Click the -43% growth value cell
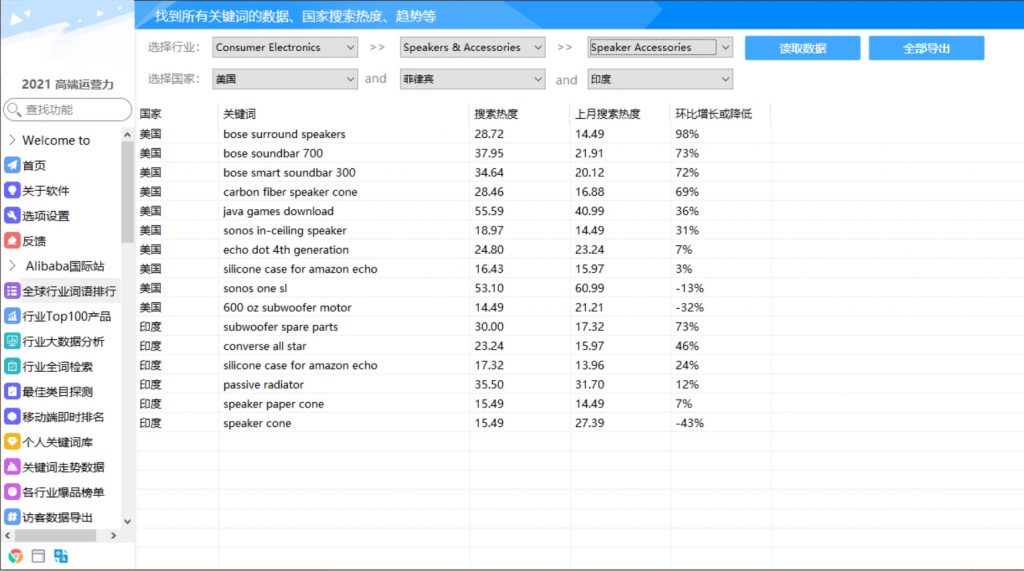 pos(690,423)
